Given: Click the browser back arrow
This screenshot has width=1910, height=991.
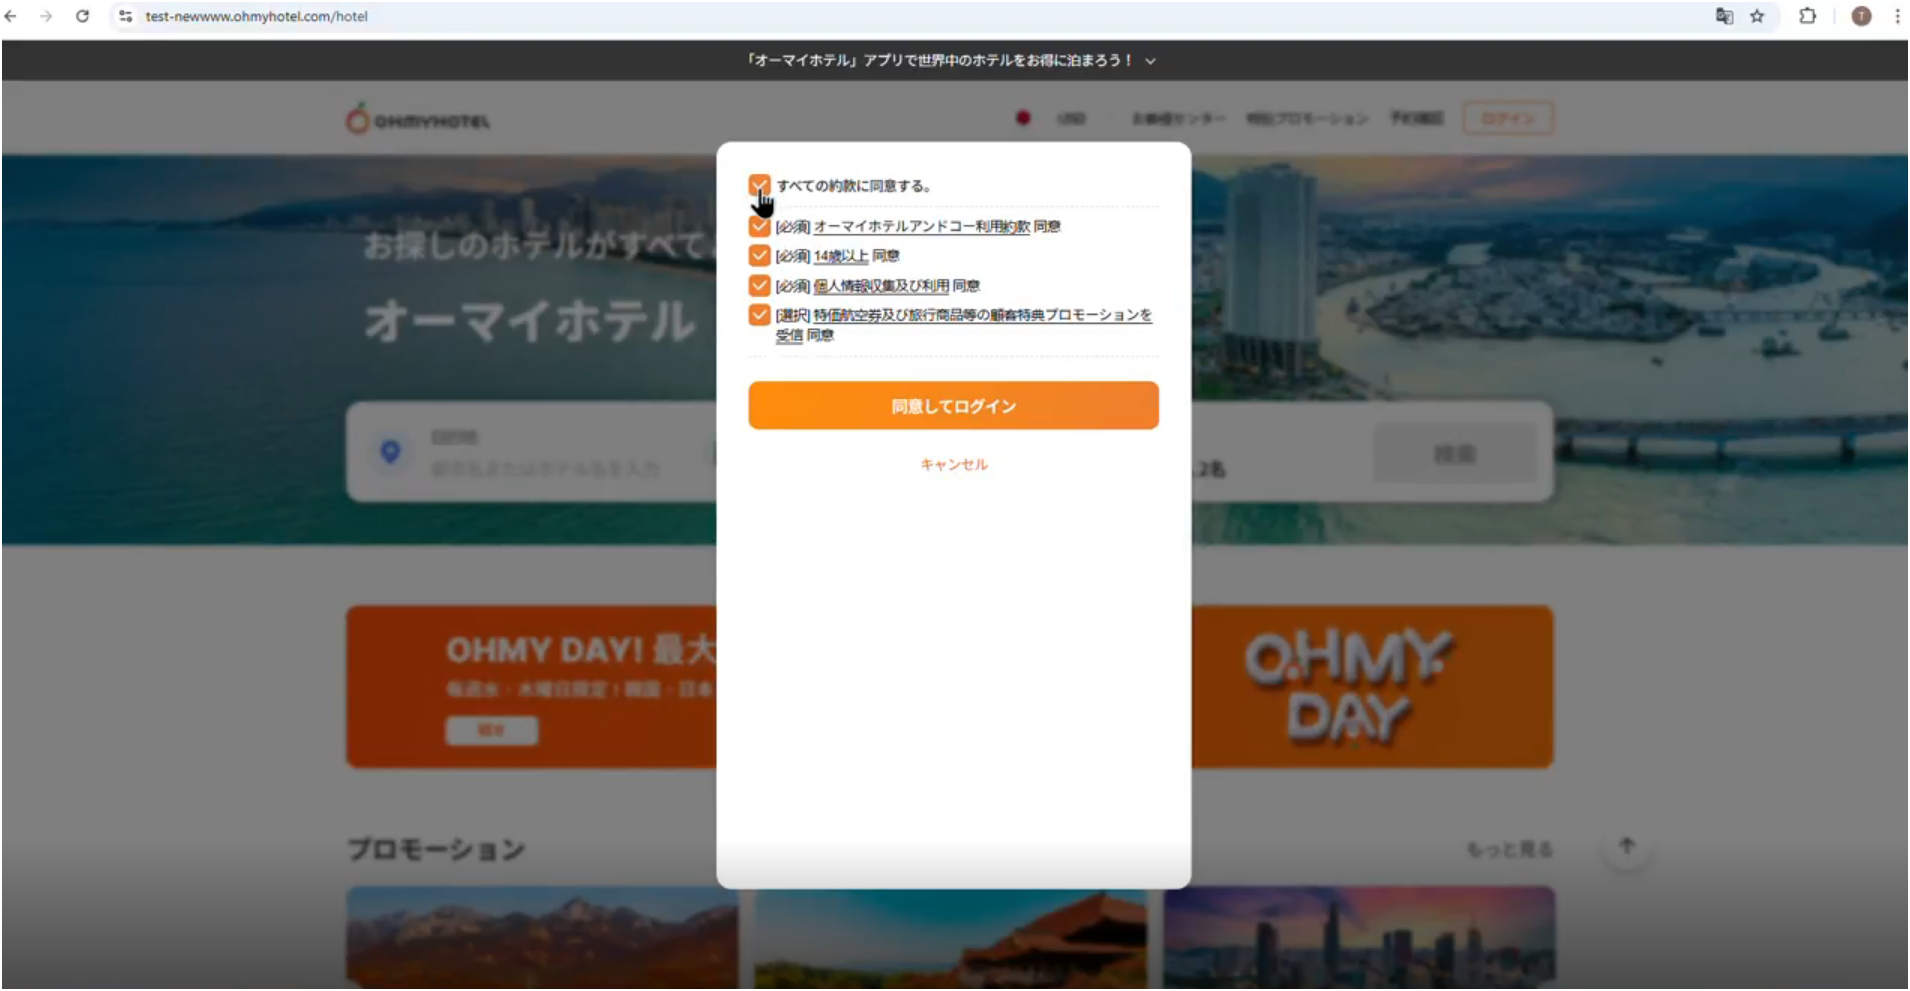Looking at the screenshot, I should (x=11, y=16).
